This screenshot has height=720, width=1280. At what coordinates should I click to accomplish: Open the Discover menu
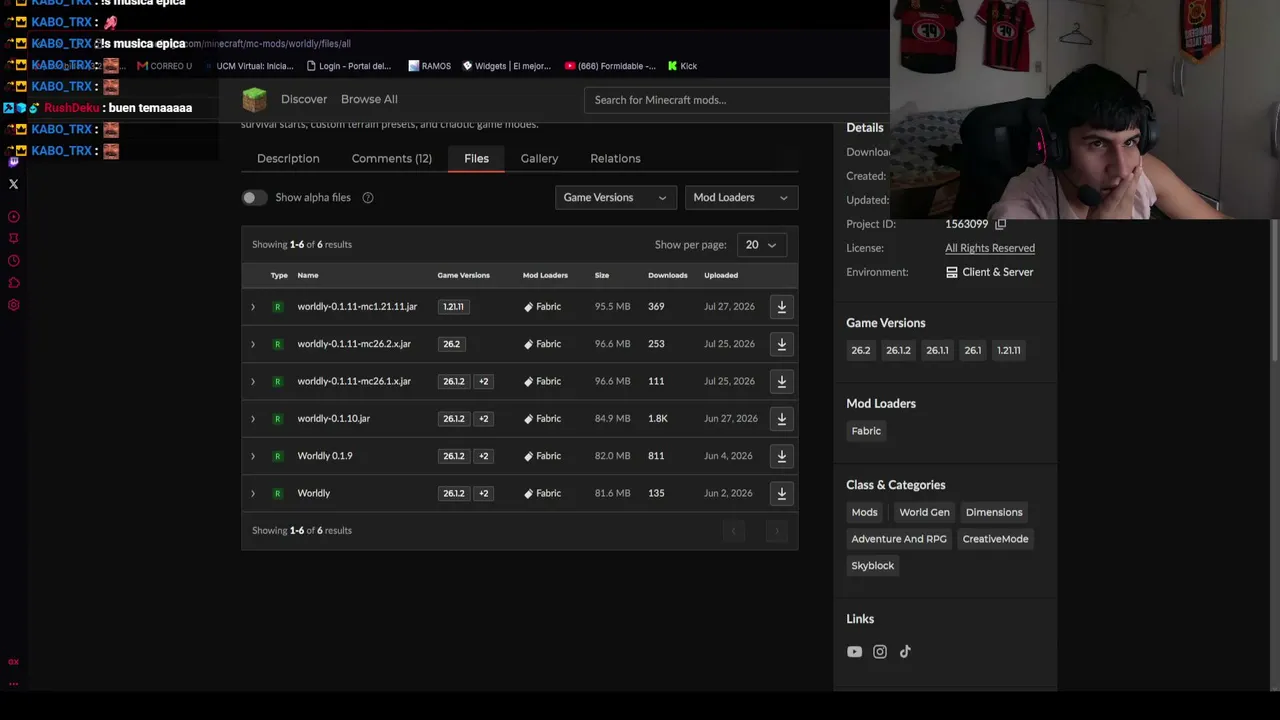(x=304, y=99)
